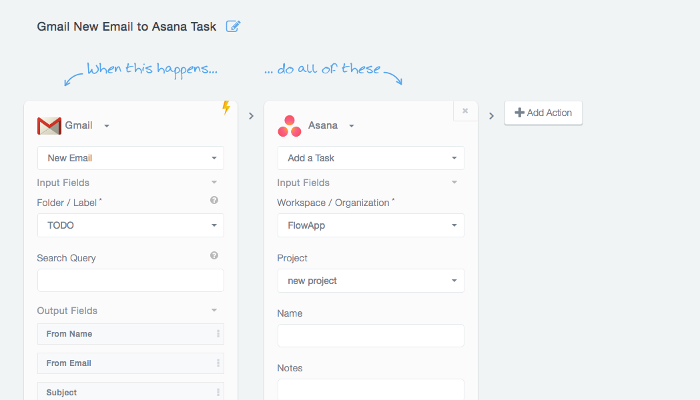Open the Asana service dropdown arrow
Viewport: 700px width, 400px height.
tap(351, 126)
